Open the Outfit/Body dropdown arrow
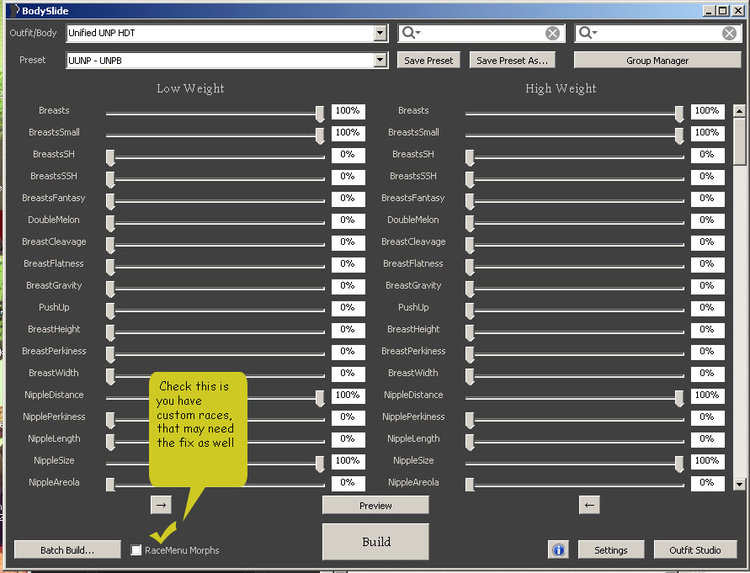750x573 pixels. 380,33
